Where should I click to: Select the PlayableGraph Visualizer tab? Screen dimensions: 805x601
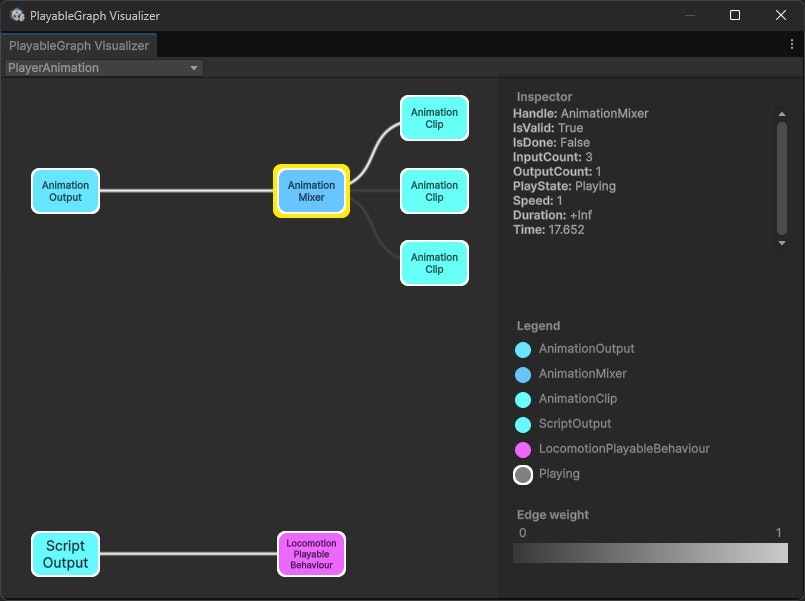click(80, 45)
